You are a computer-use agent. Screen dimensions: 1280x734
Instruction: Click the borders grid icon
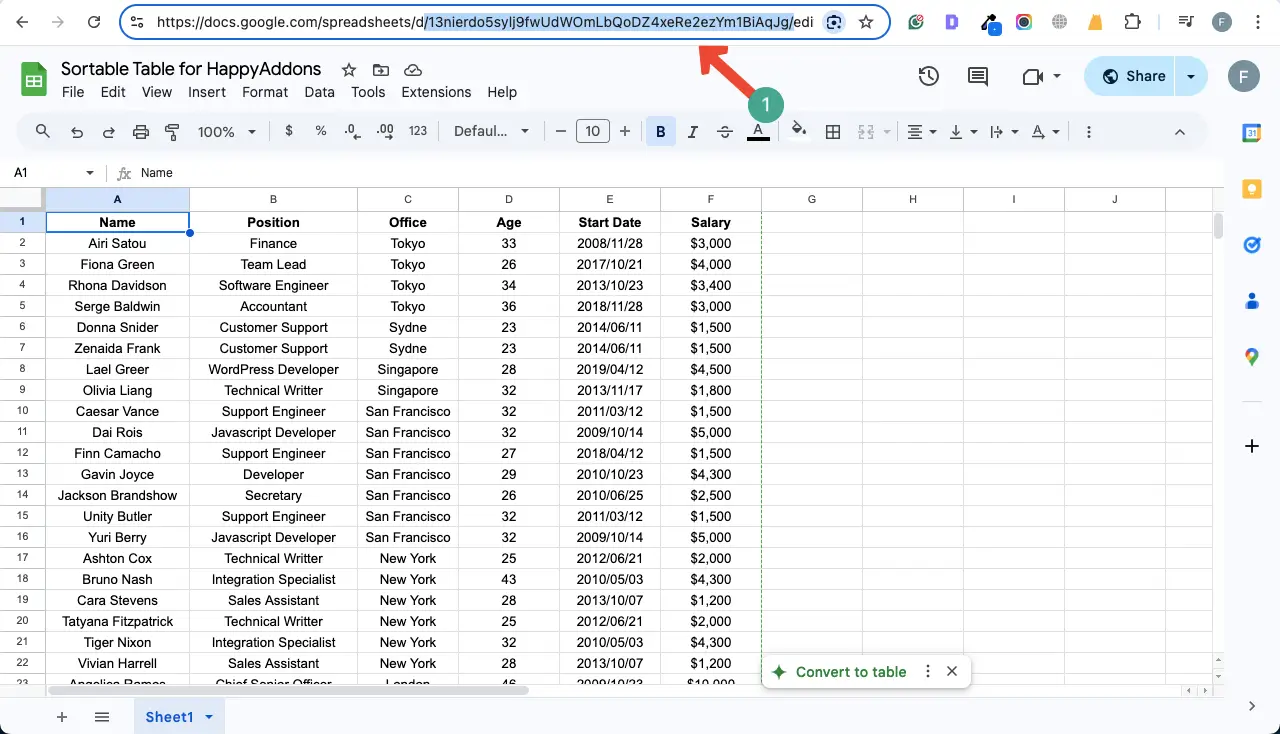pos(832,131)
